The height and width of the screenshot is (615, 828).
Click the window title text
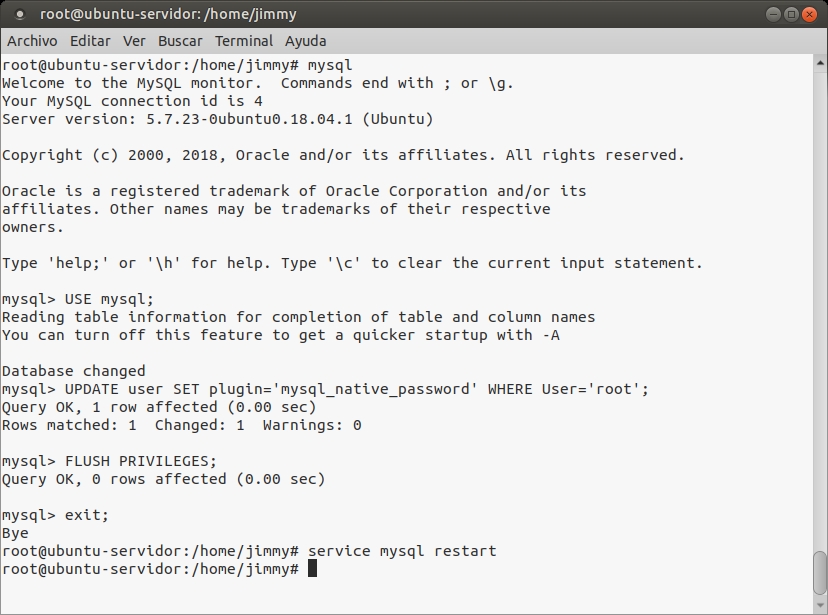pyautogui.click(x=168, y=15)
